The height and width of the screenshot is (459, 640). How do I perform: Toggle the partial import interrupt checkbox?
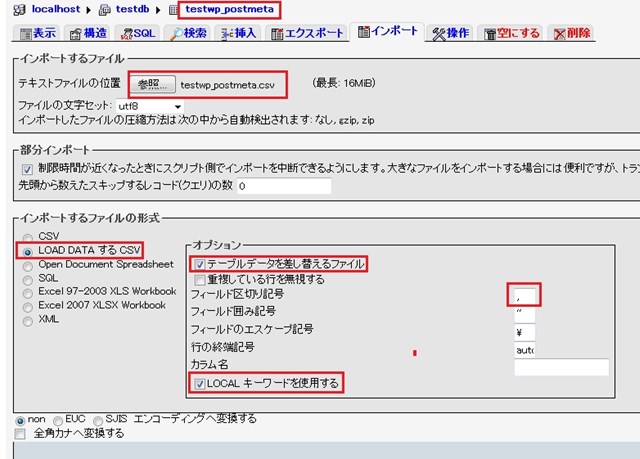click(x=27, y=169)
